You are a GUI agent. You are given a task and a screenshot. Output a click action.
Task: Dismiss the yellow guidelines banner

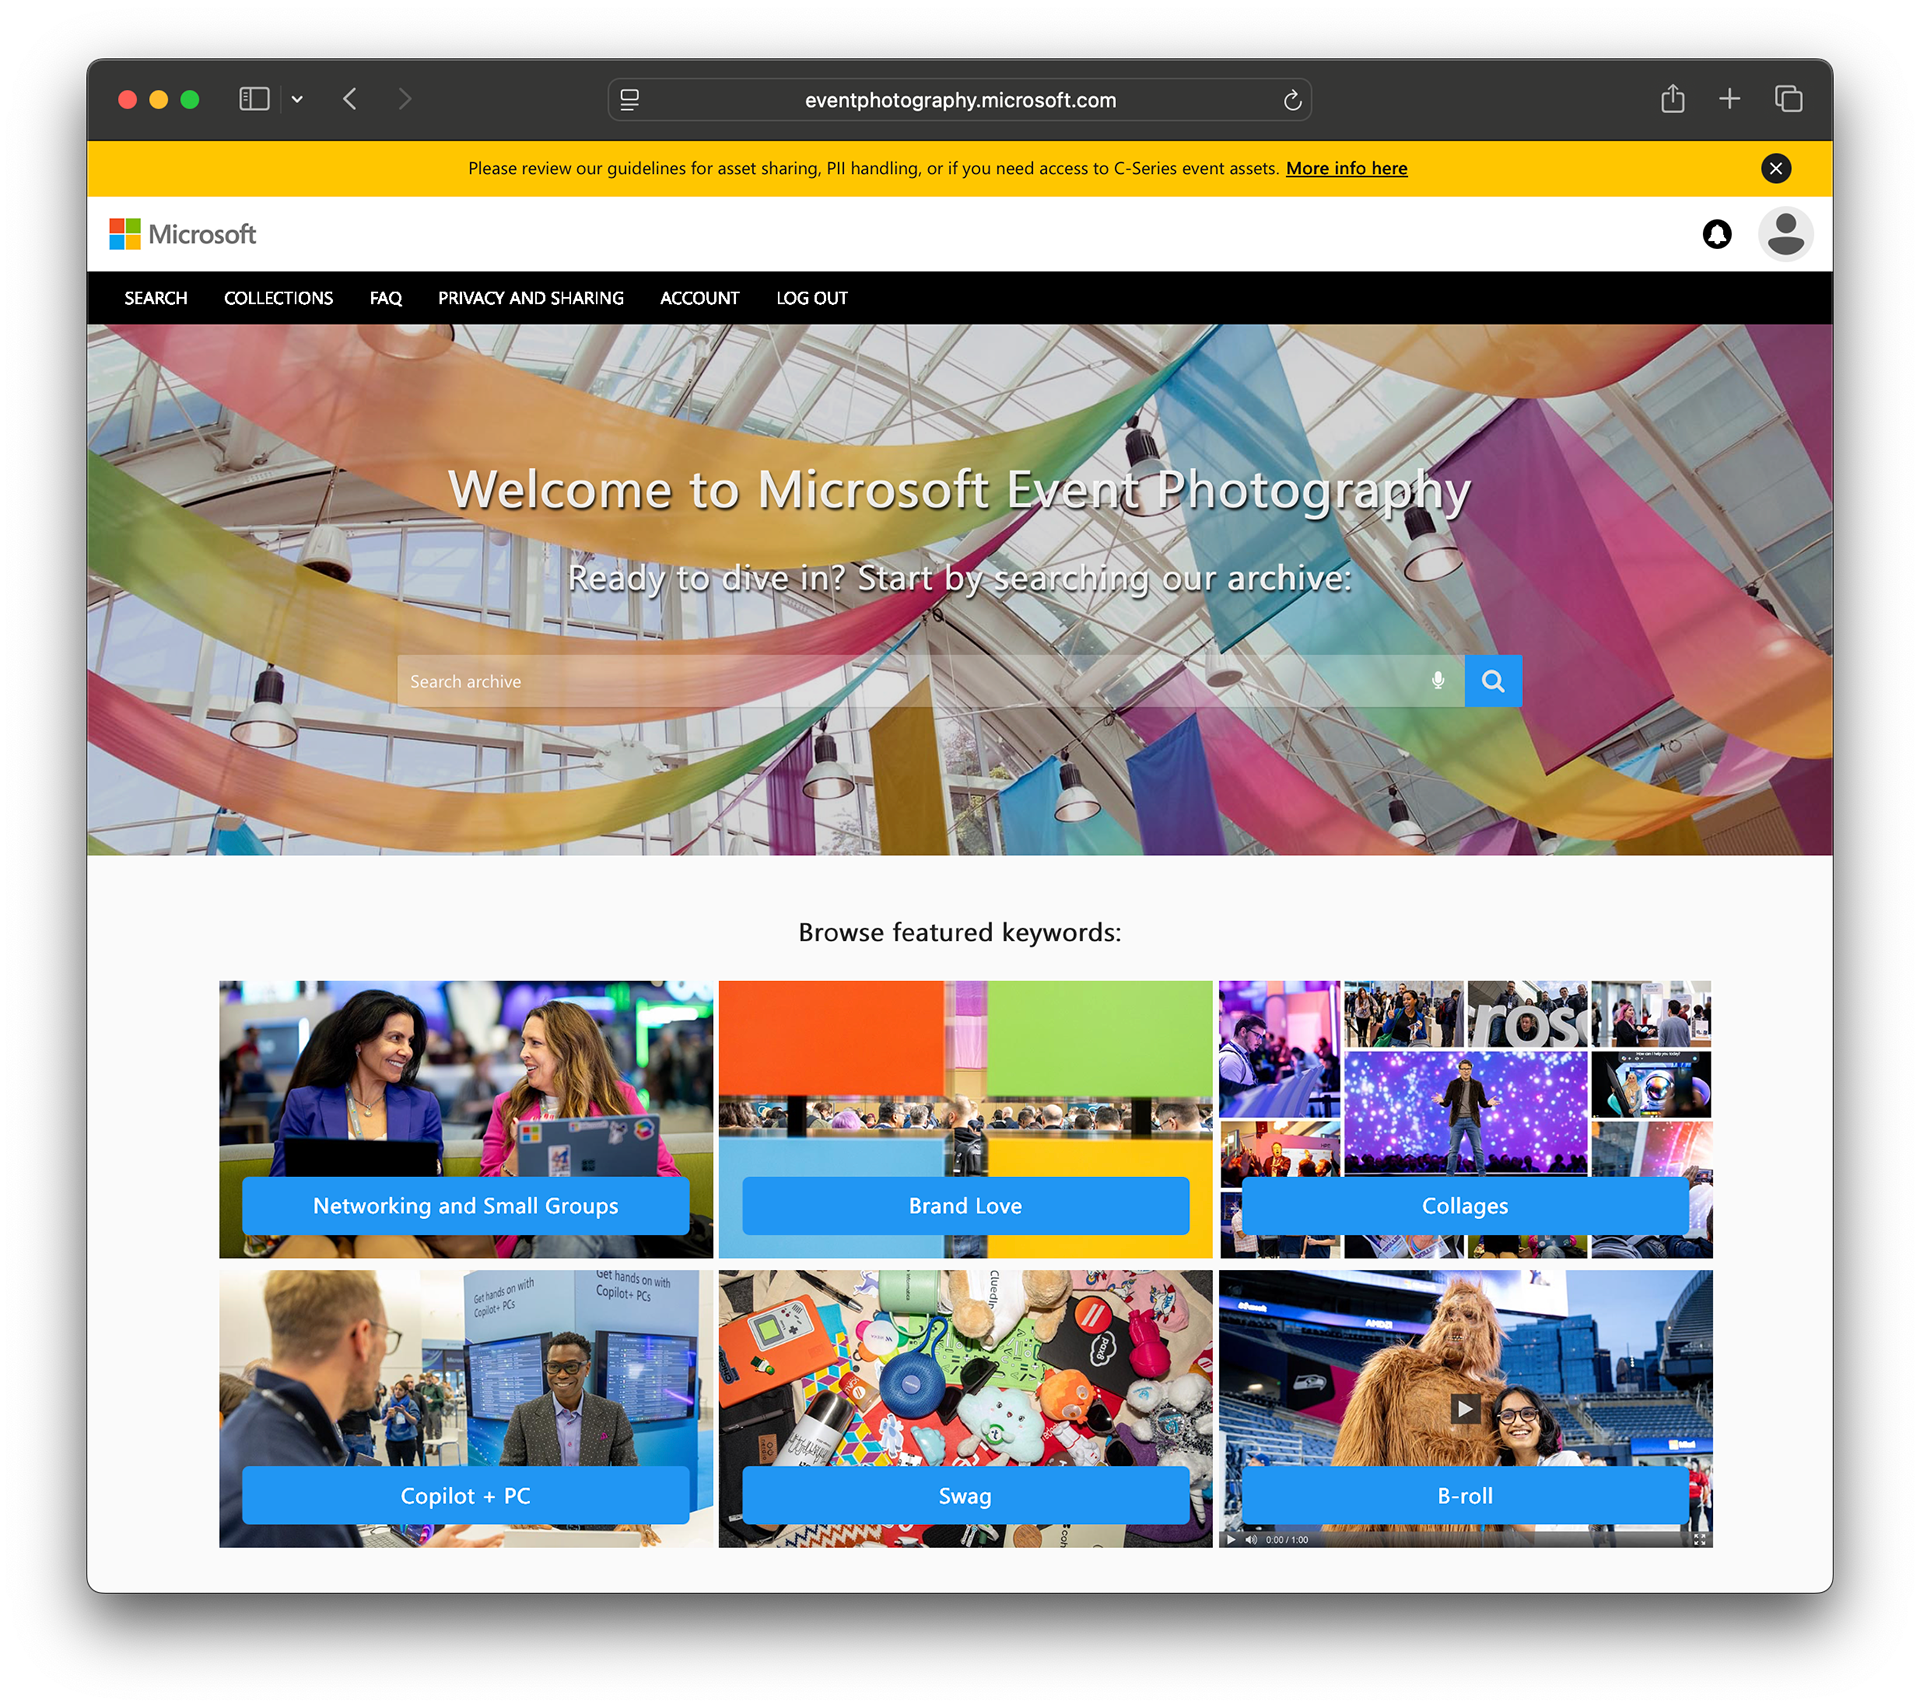1775,168
